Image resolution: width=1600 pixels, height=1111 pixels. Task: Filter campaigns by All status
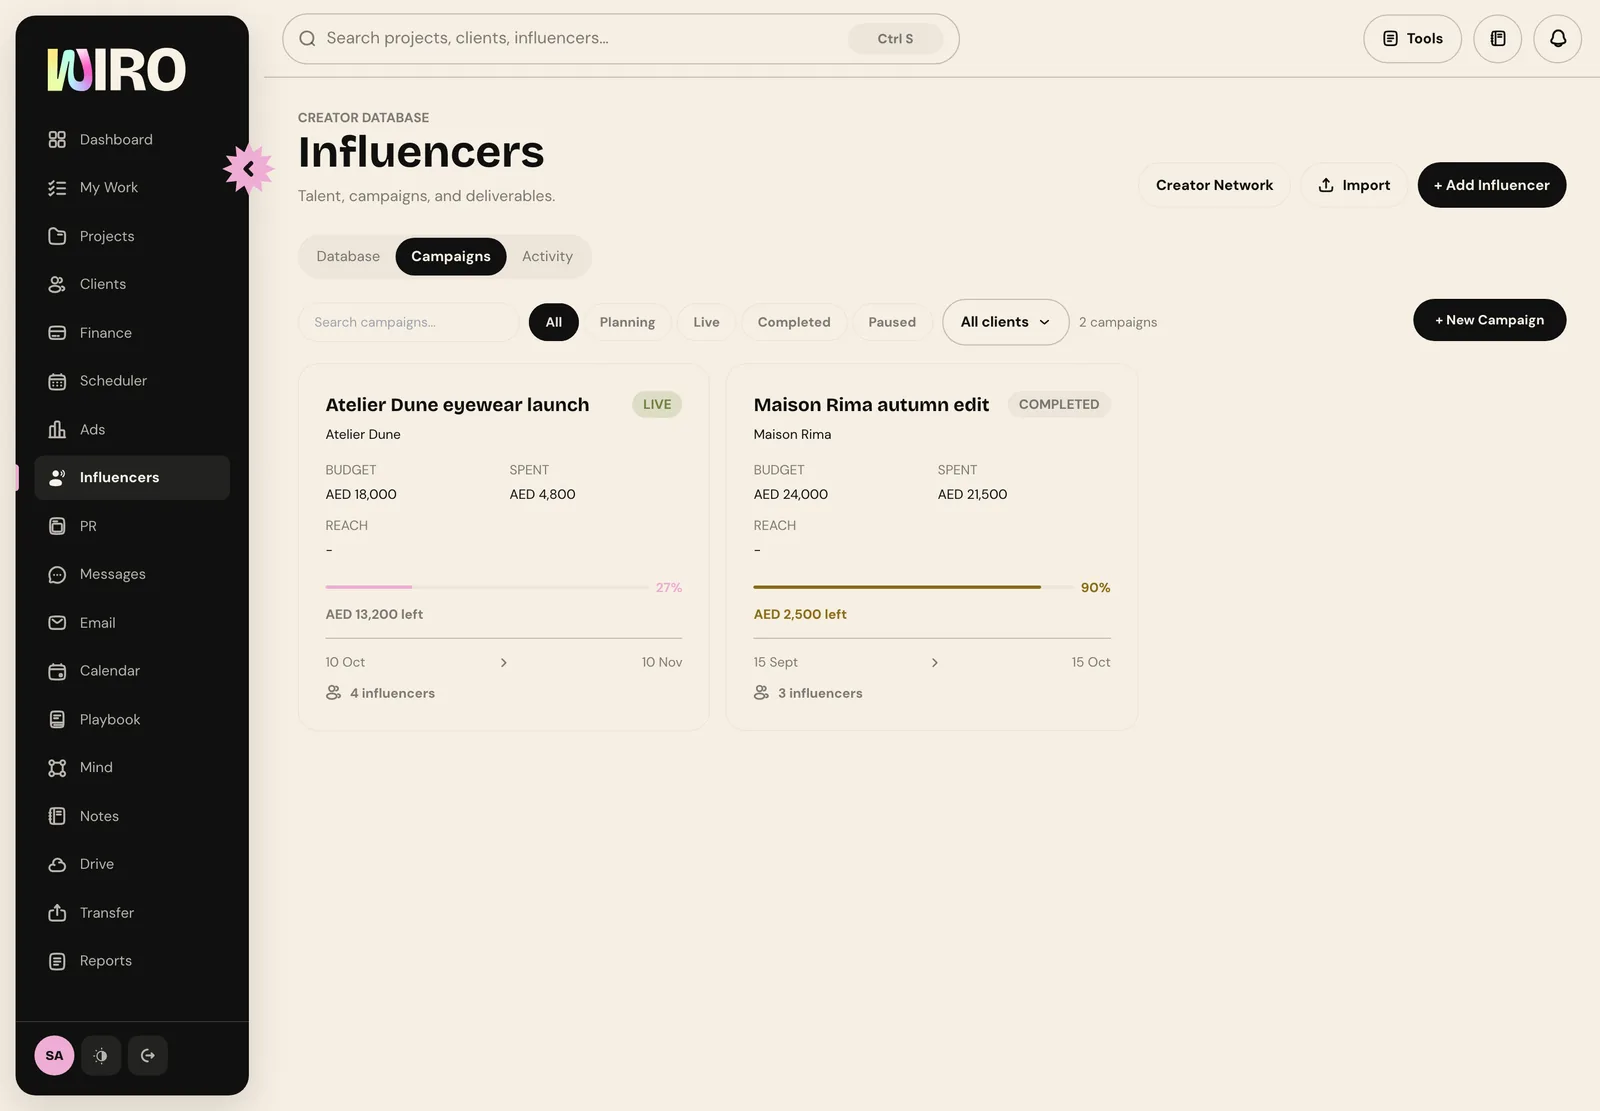tap(554, 322)
